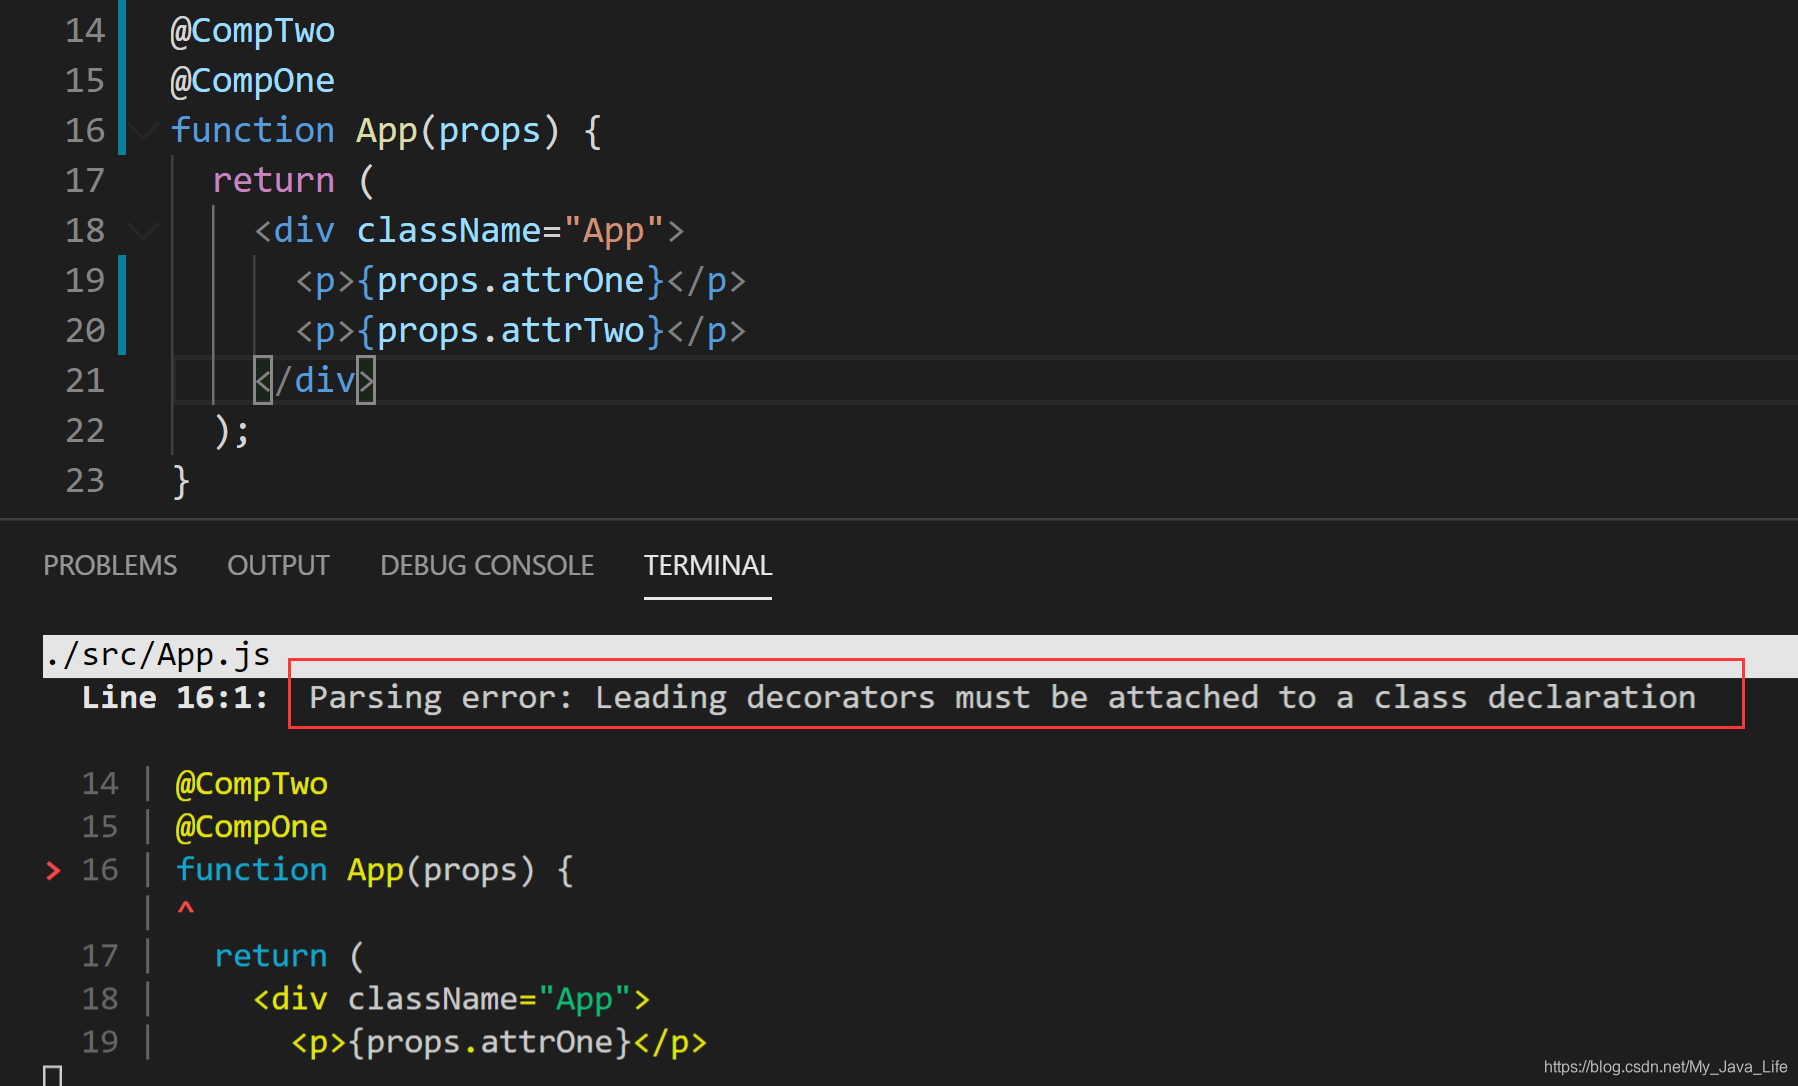
Task: Click the red arrow marker beside terminal line 16
Action: click(54, 871)
